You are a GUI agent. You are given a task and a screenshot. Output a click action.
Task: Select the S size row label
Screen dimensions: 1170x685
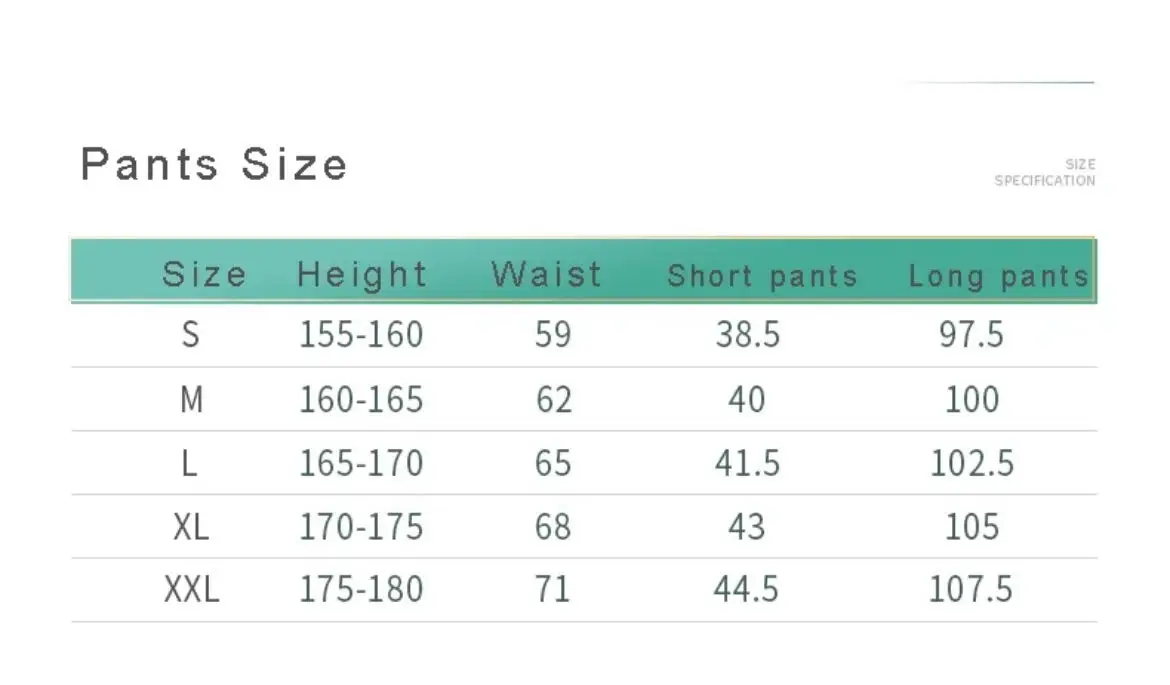(191, 334)
